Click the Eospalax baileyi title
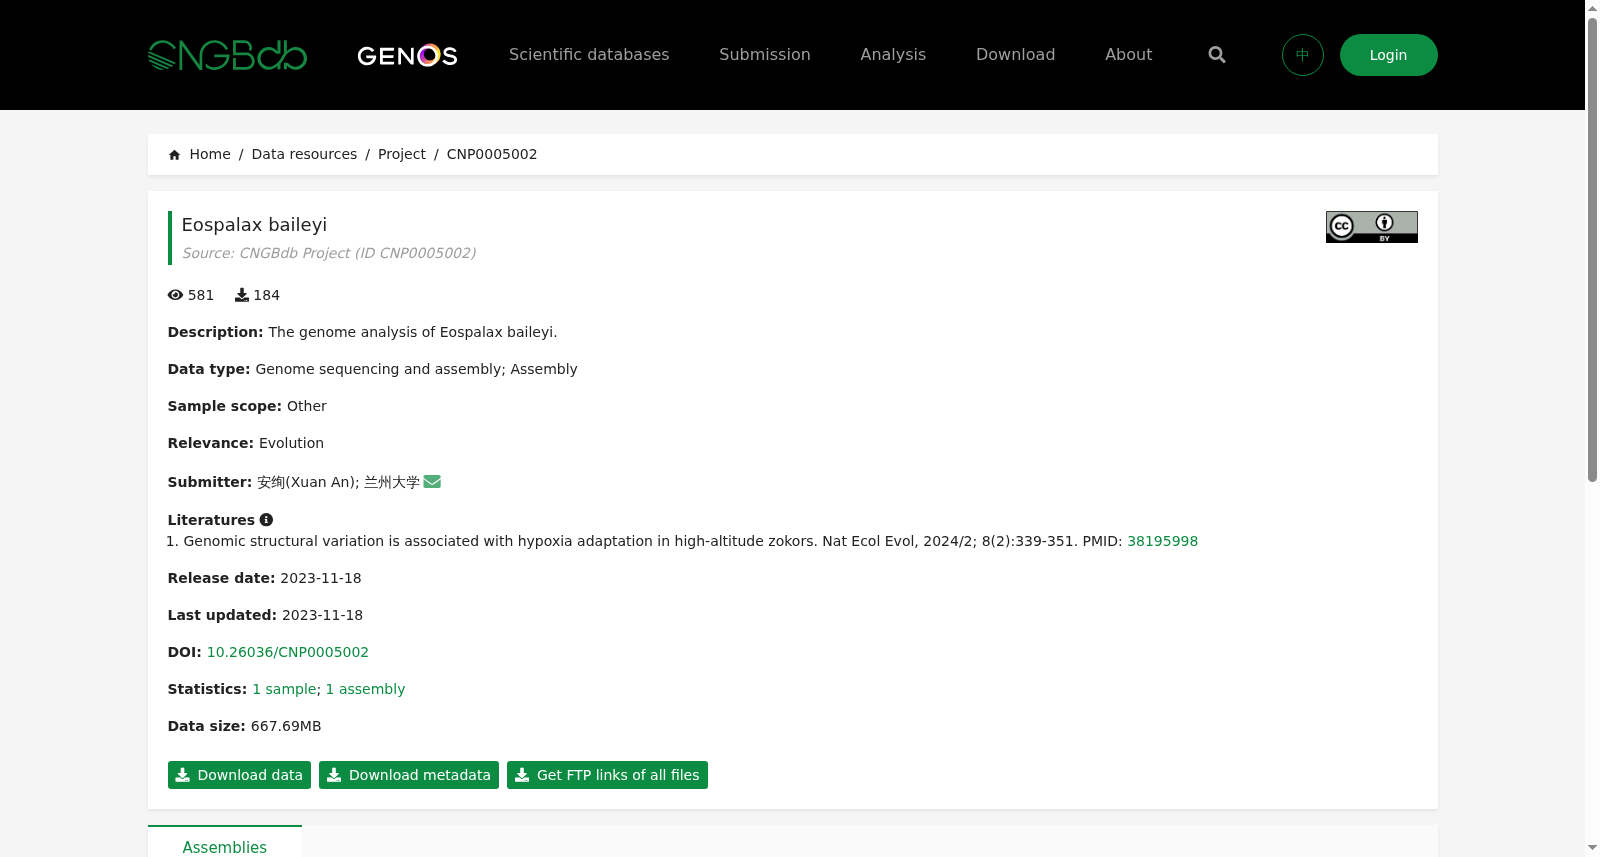1600x857 pixels. [x=254, y=225]
